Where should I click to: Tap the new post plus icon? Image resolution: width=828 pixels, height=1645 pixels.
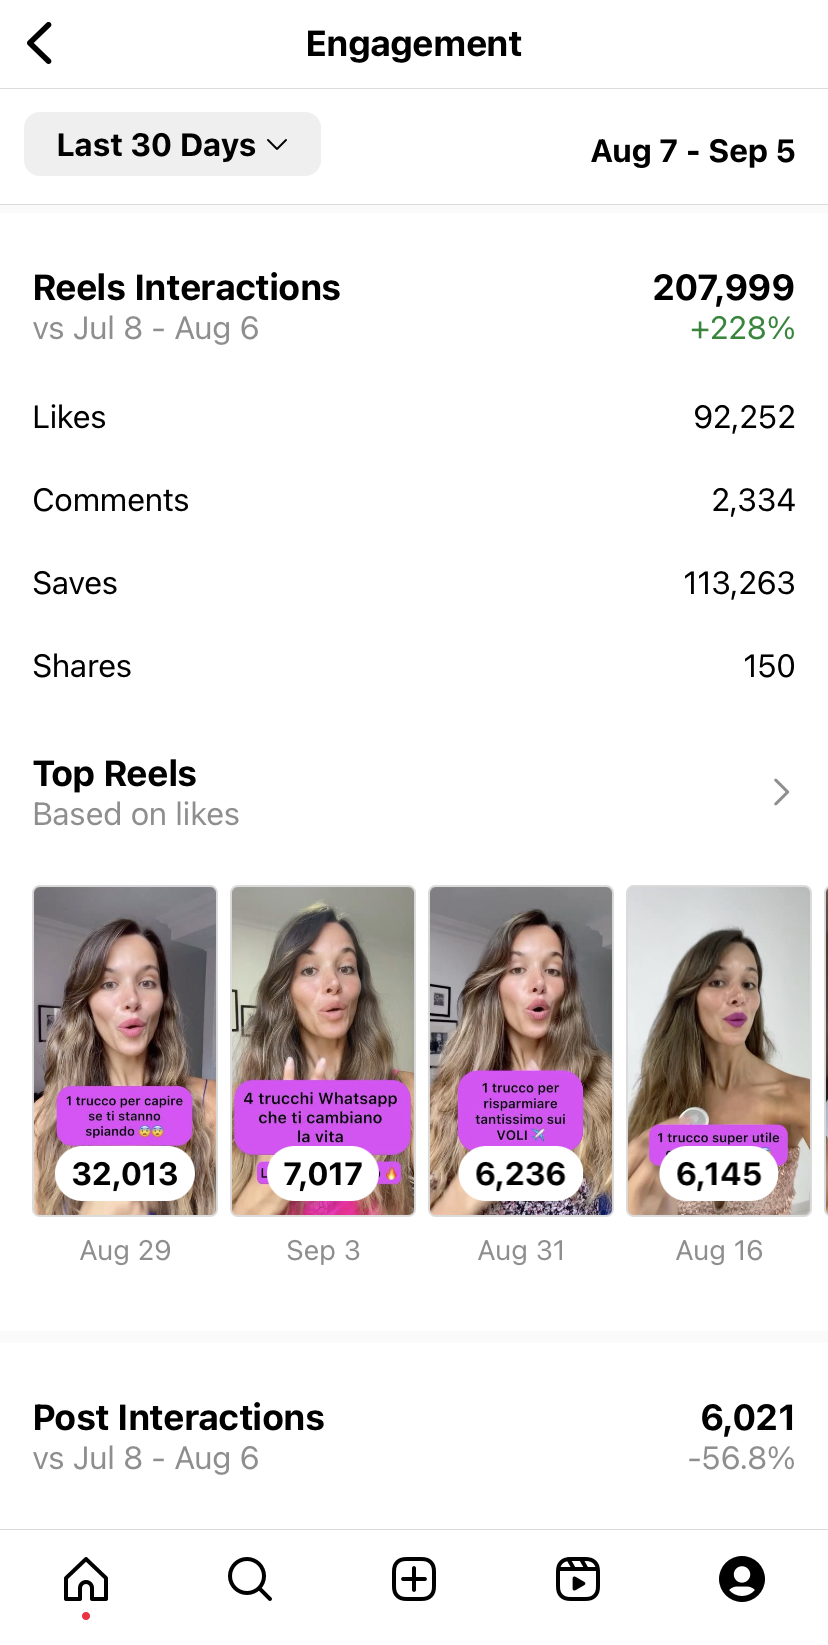click(x=414, y=1580)
